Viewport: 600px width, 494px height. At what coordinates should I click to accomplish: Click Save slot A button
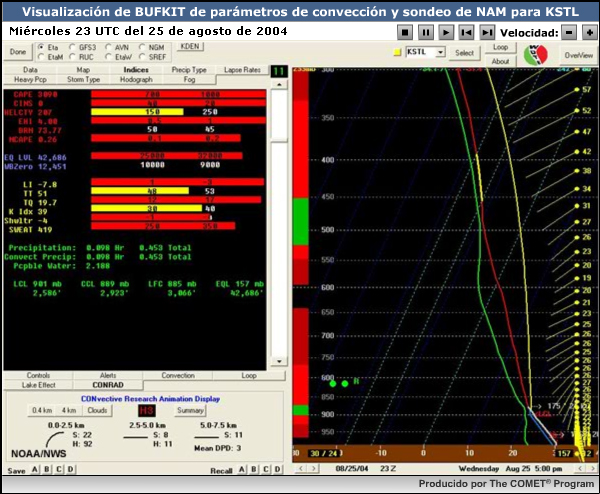35,469
